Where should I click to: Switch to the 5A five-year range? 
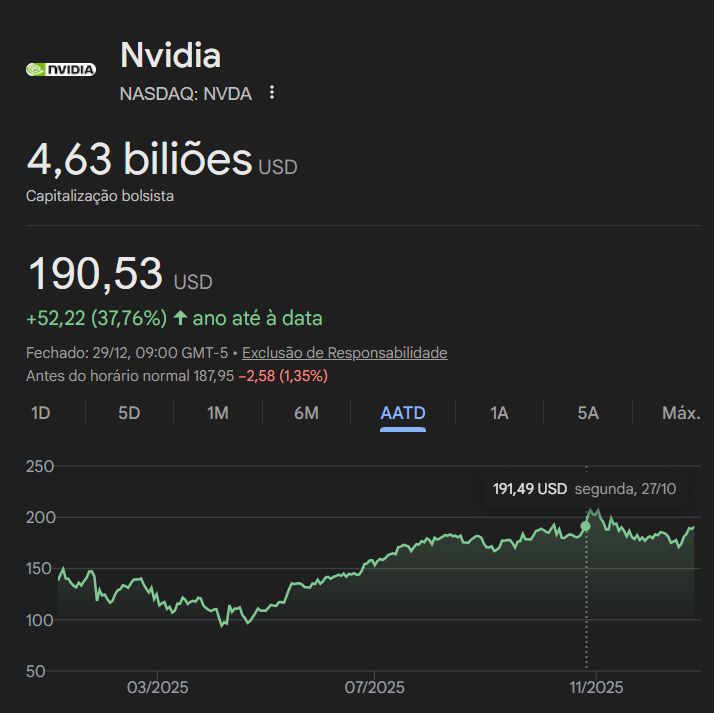click(588, 413)
